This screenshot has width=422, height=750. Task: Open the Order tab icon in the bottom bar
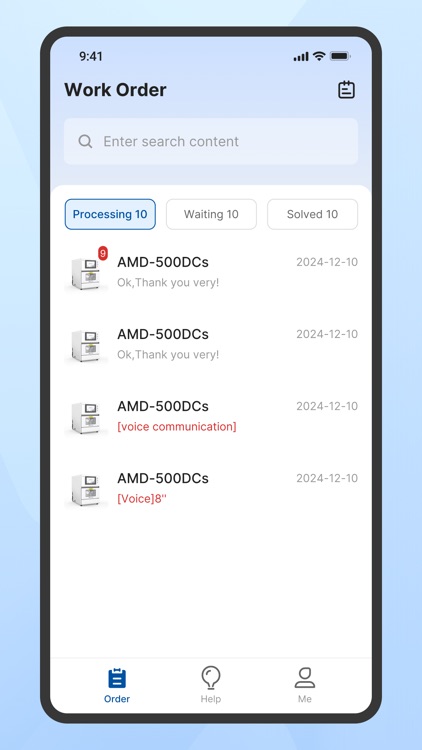click(x=117, y=678)
